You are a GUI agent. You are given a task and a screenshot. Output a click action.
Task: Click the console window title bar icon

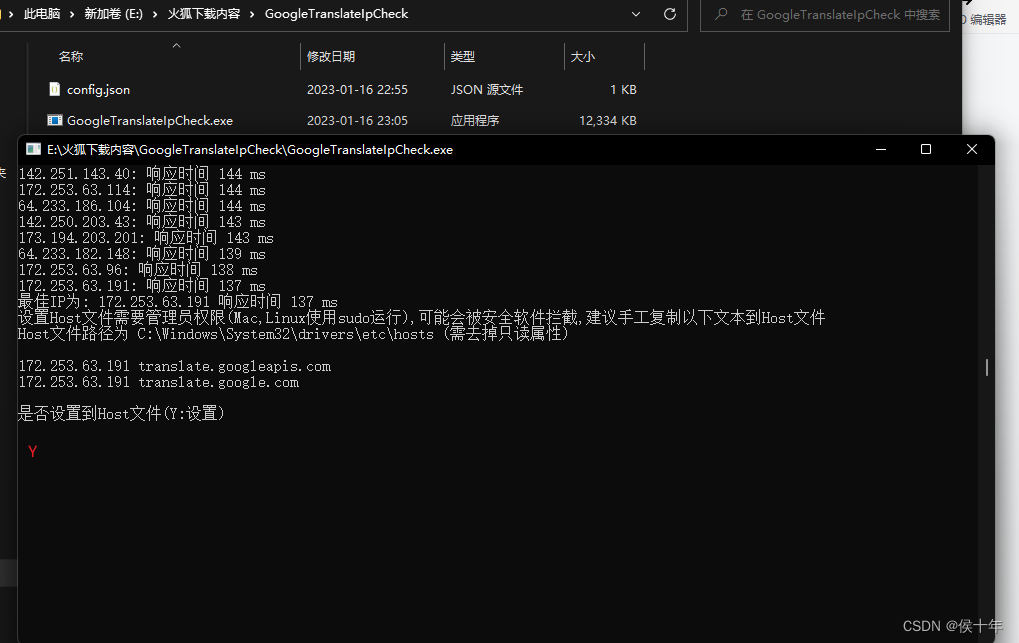click(x=33, y=150)
